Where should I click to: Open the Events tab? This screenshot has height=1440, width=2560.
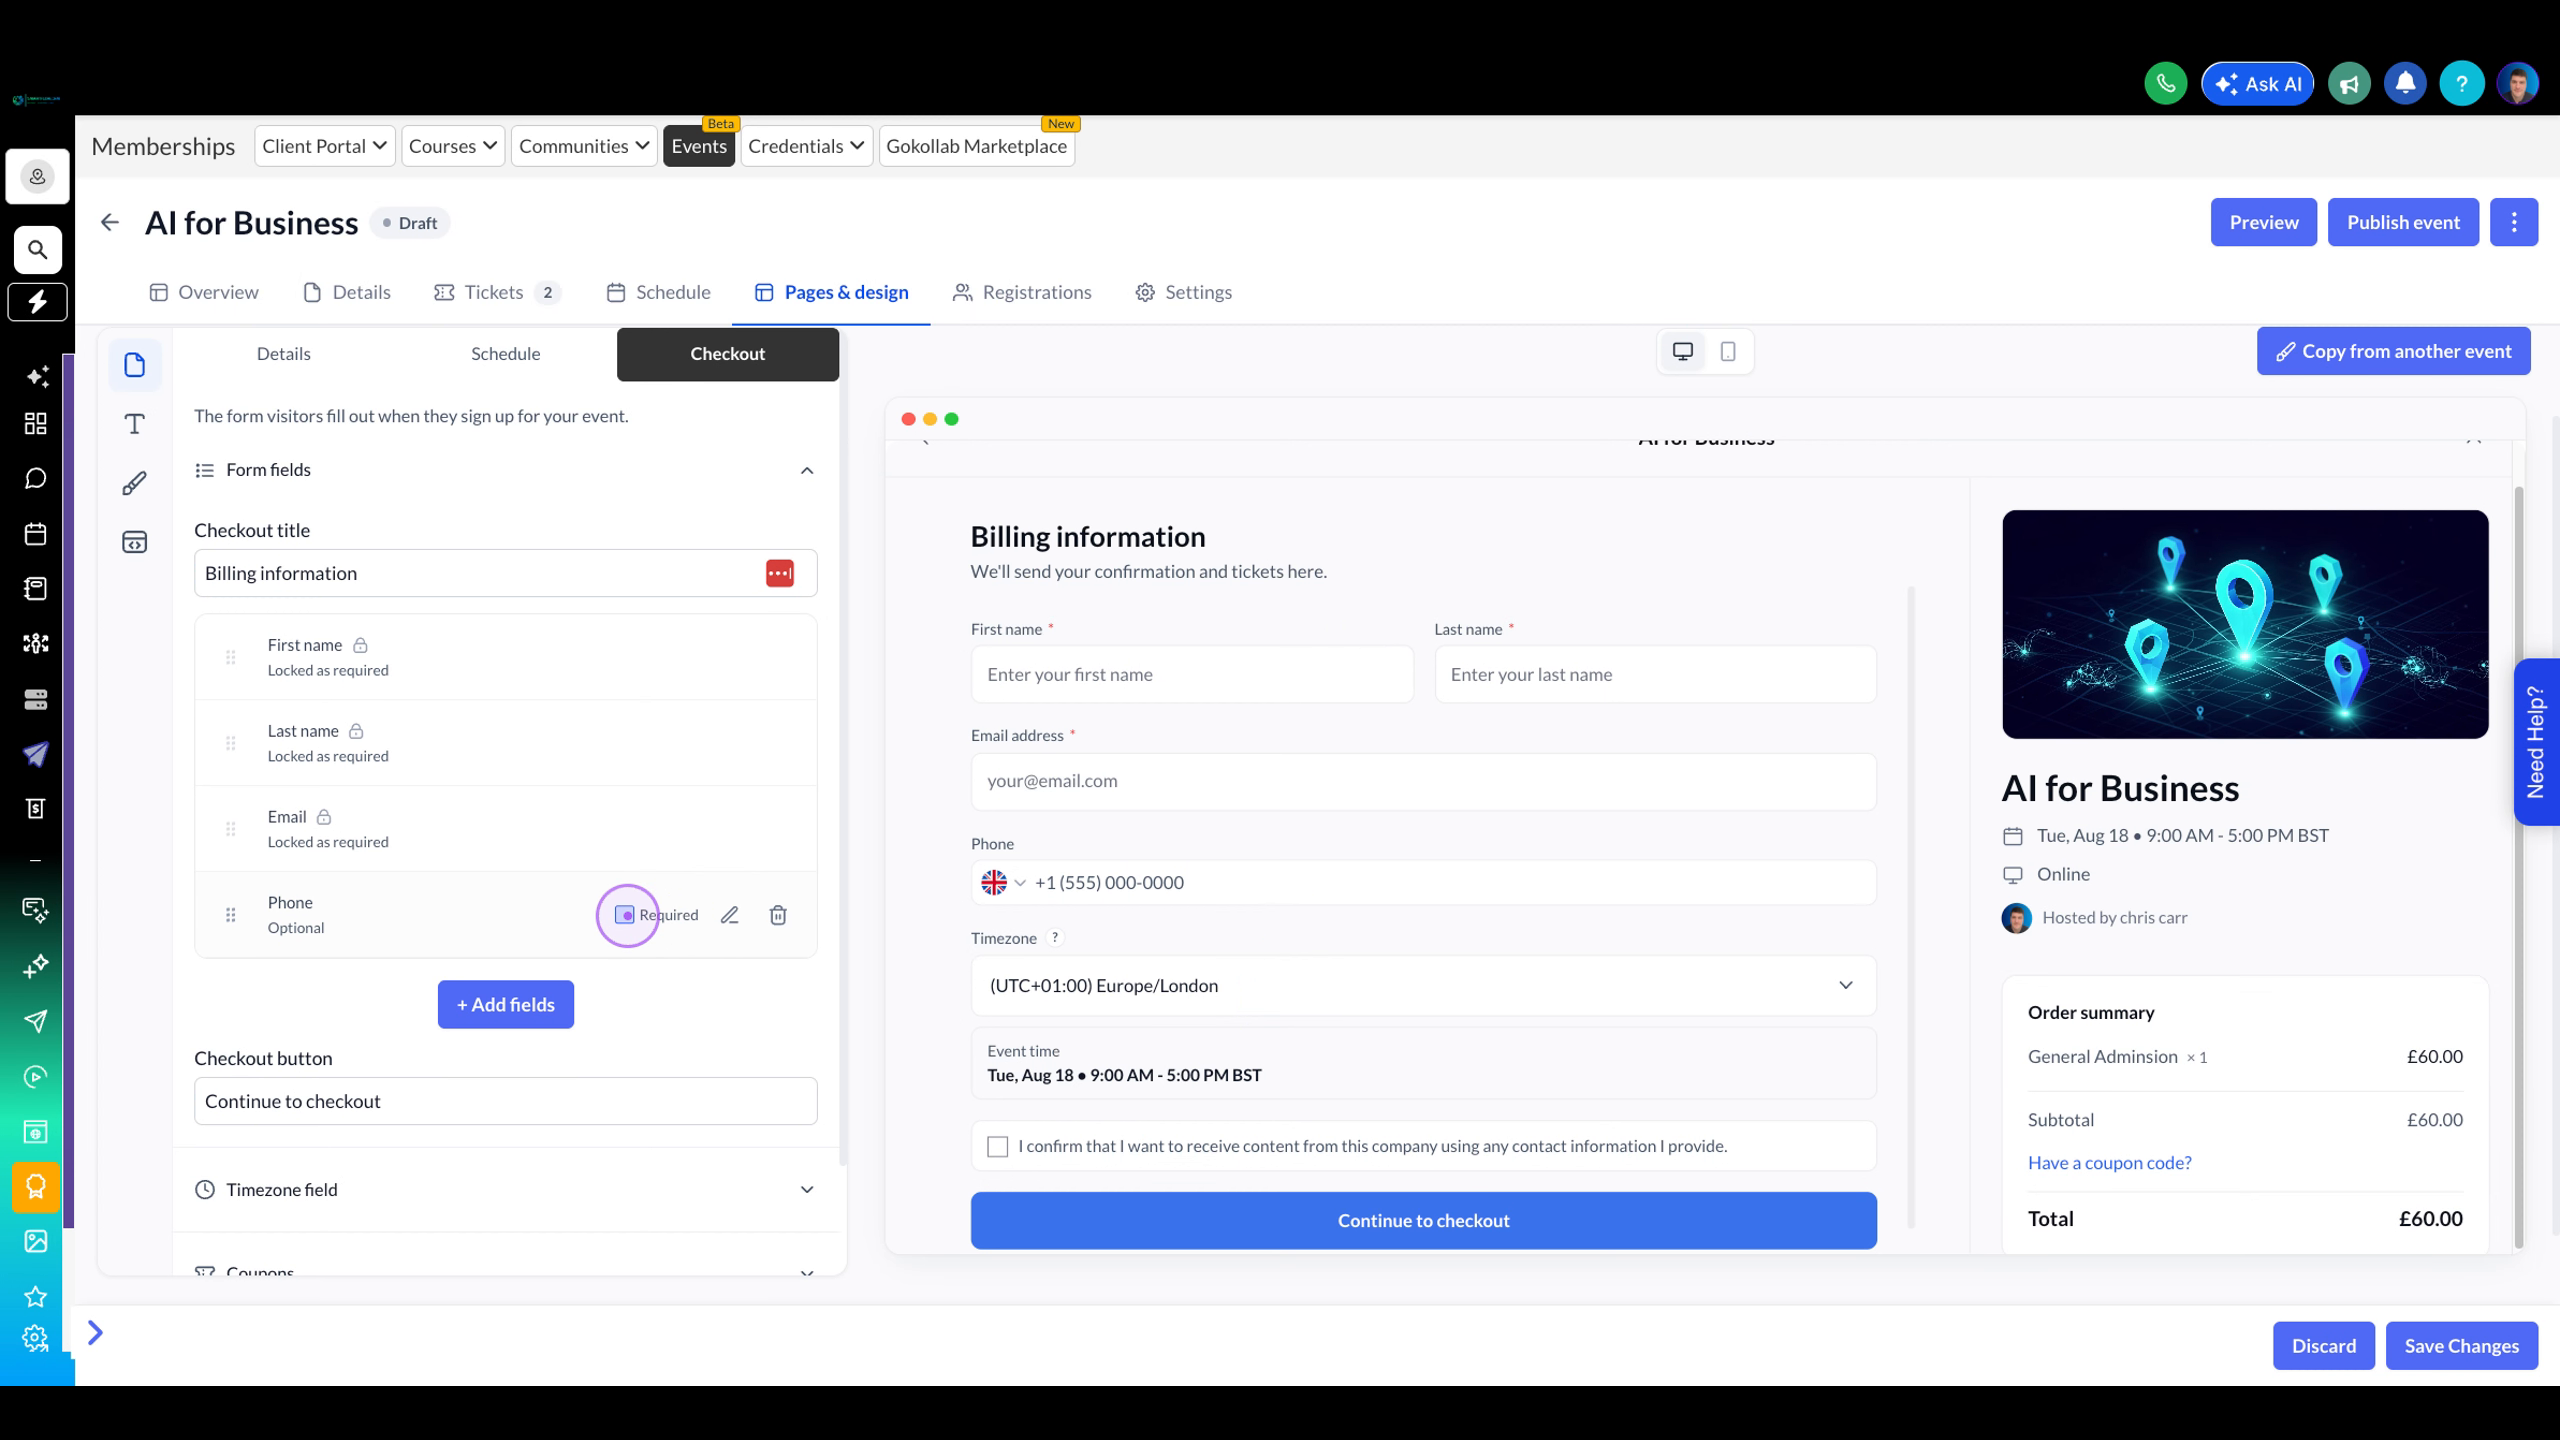click(x=699, y=146)
